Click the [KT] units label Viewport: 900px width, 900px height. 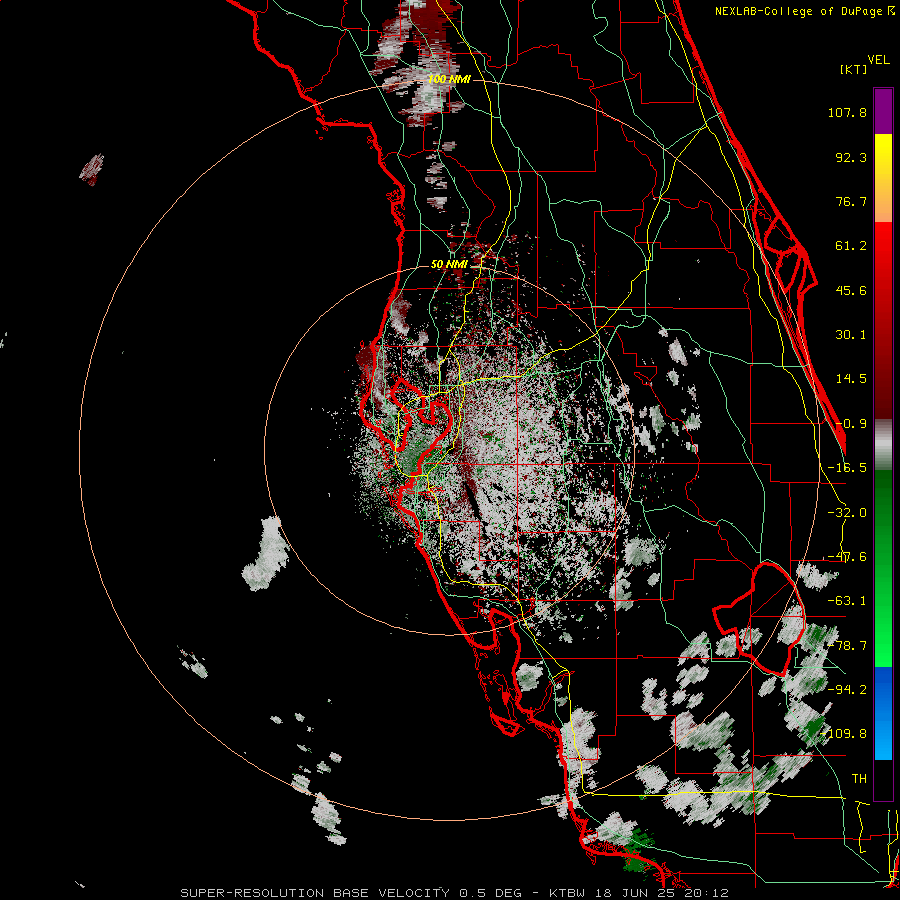click(x=853, y=69)
